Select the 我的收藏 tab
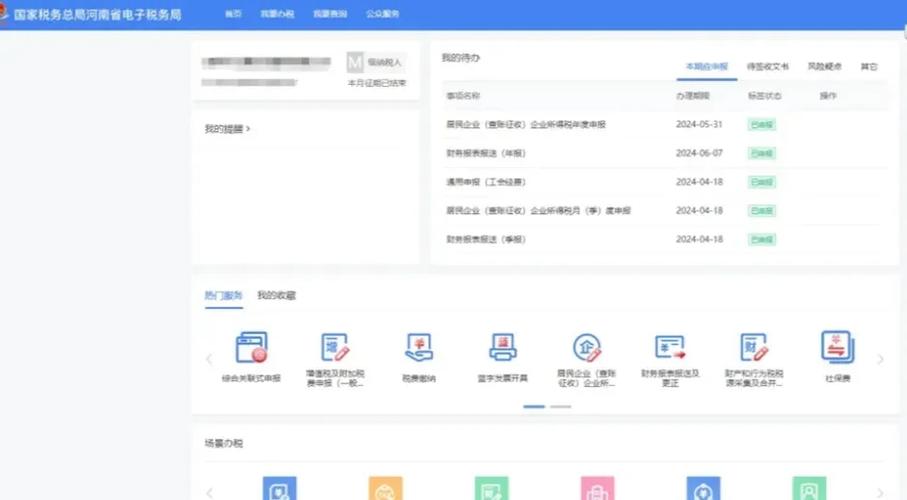This screenshot has height=500, width=907. (x=276, y=296)
